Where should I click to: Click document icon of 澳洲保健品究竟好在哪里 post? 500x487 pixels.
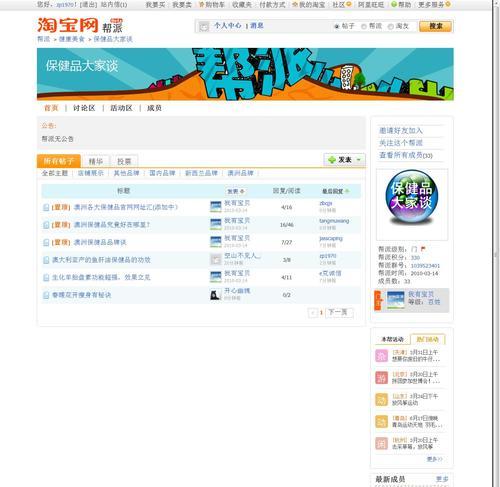click(46, 225)
